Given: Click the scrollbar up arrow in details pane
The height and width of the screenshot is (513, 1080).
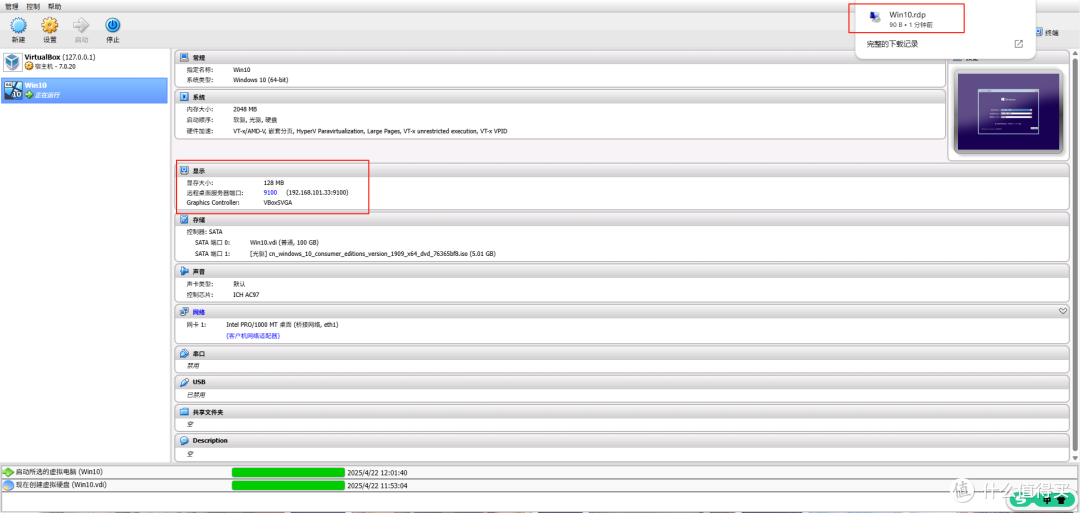Looking at the screenshot, I should coord(1075,53).
